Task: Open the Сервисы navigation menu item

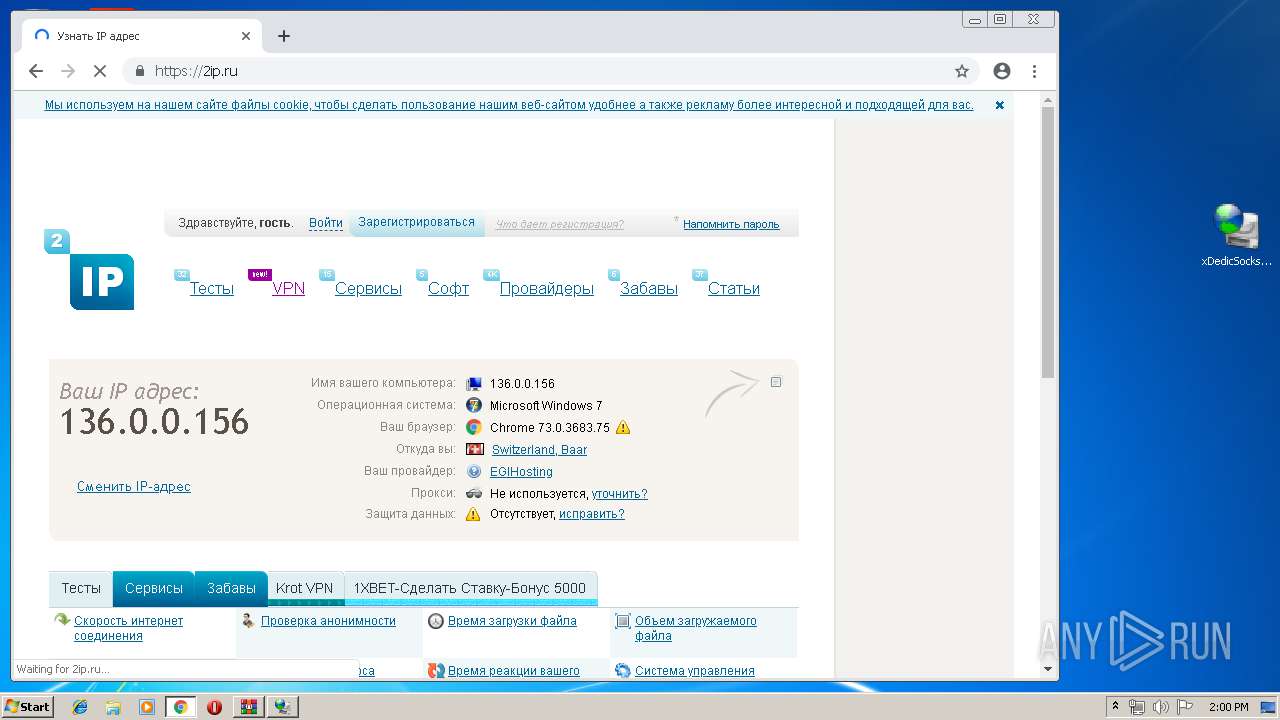Action: (x=368, y=288)
